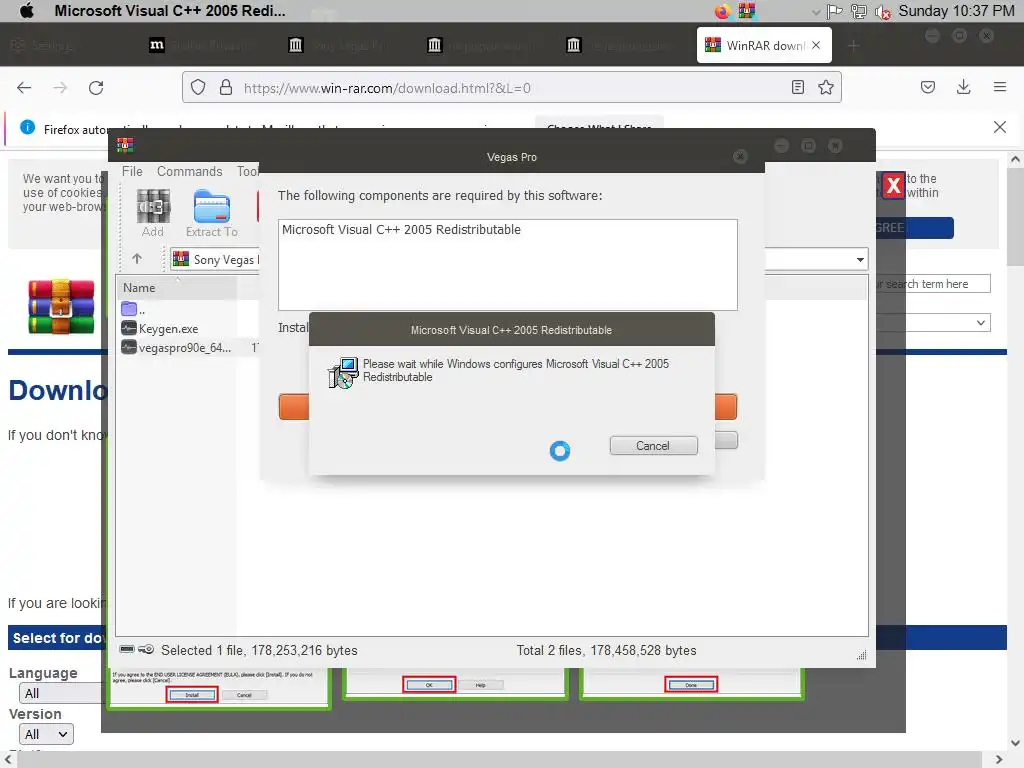Click the win-rar.com URL address field
The width and height of the screenshot is (1024, 768).
(x=511, y=88)
